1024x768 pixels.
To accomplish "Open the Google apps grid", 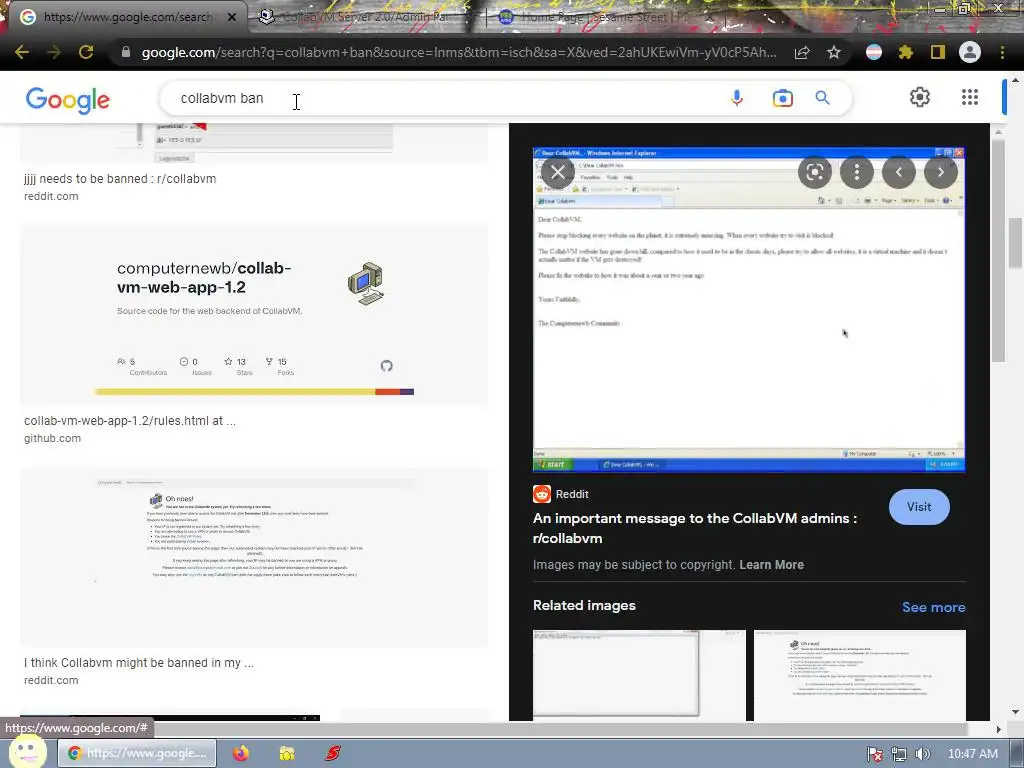I will (x=970, y=97).
